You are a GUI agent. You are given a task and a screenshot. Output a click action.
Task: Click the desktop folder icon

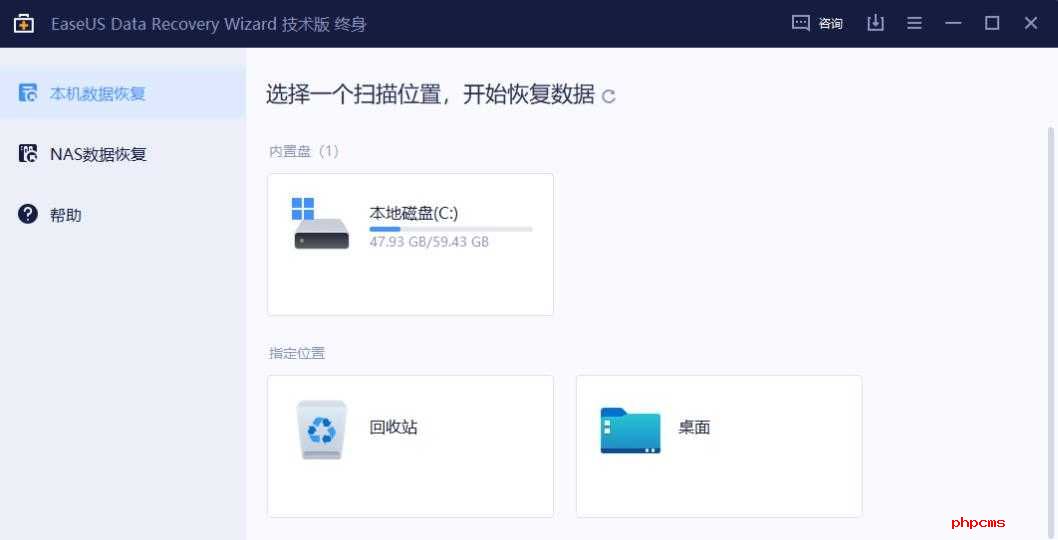(x=630, y=431)
